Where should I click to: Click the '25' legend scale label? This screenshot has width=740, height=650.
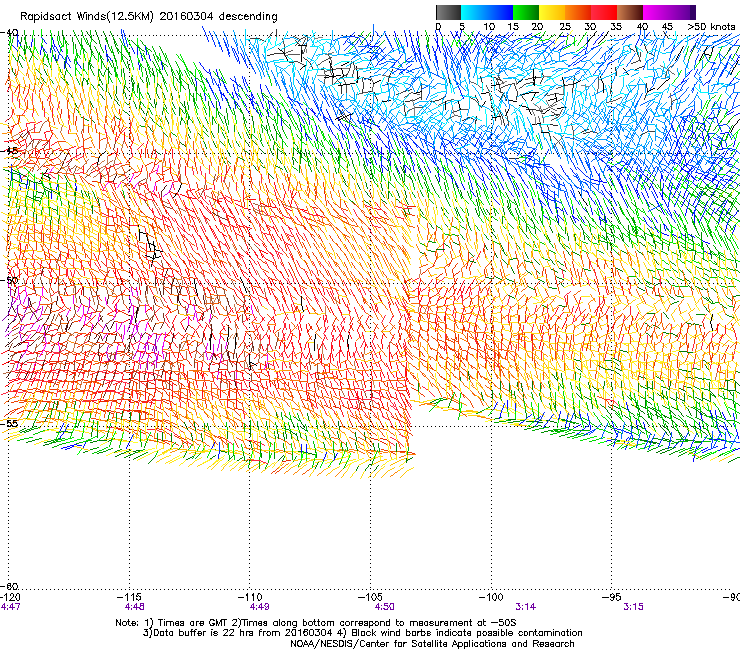[565, 27]
